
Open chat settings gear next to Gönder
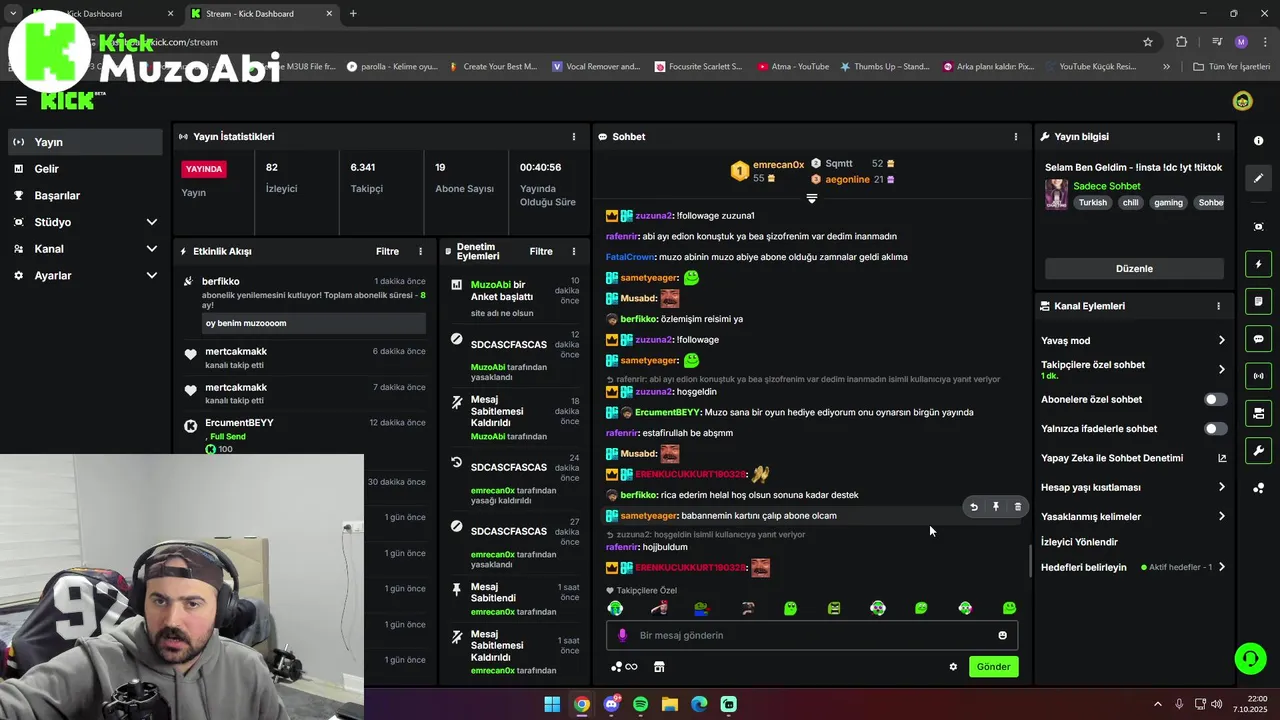pyautogui.click(x=953, y=667)
